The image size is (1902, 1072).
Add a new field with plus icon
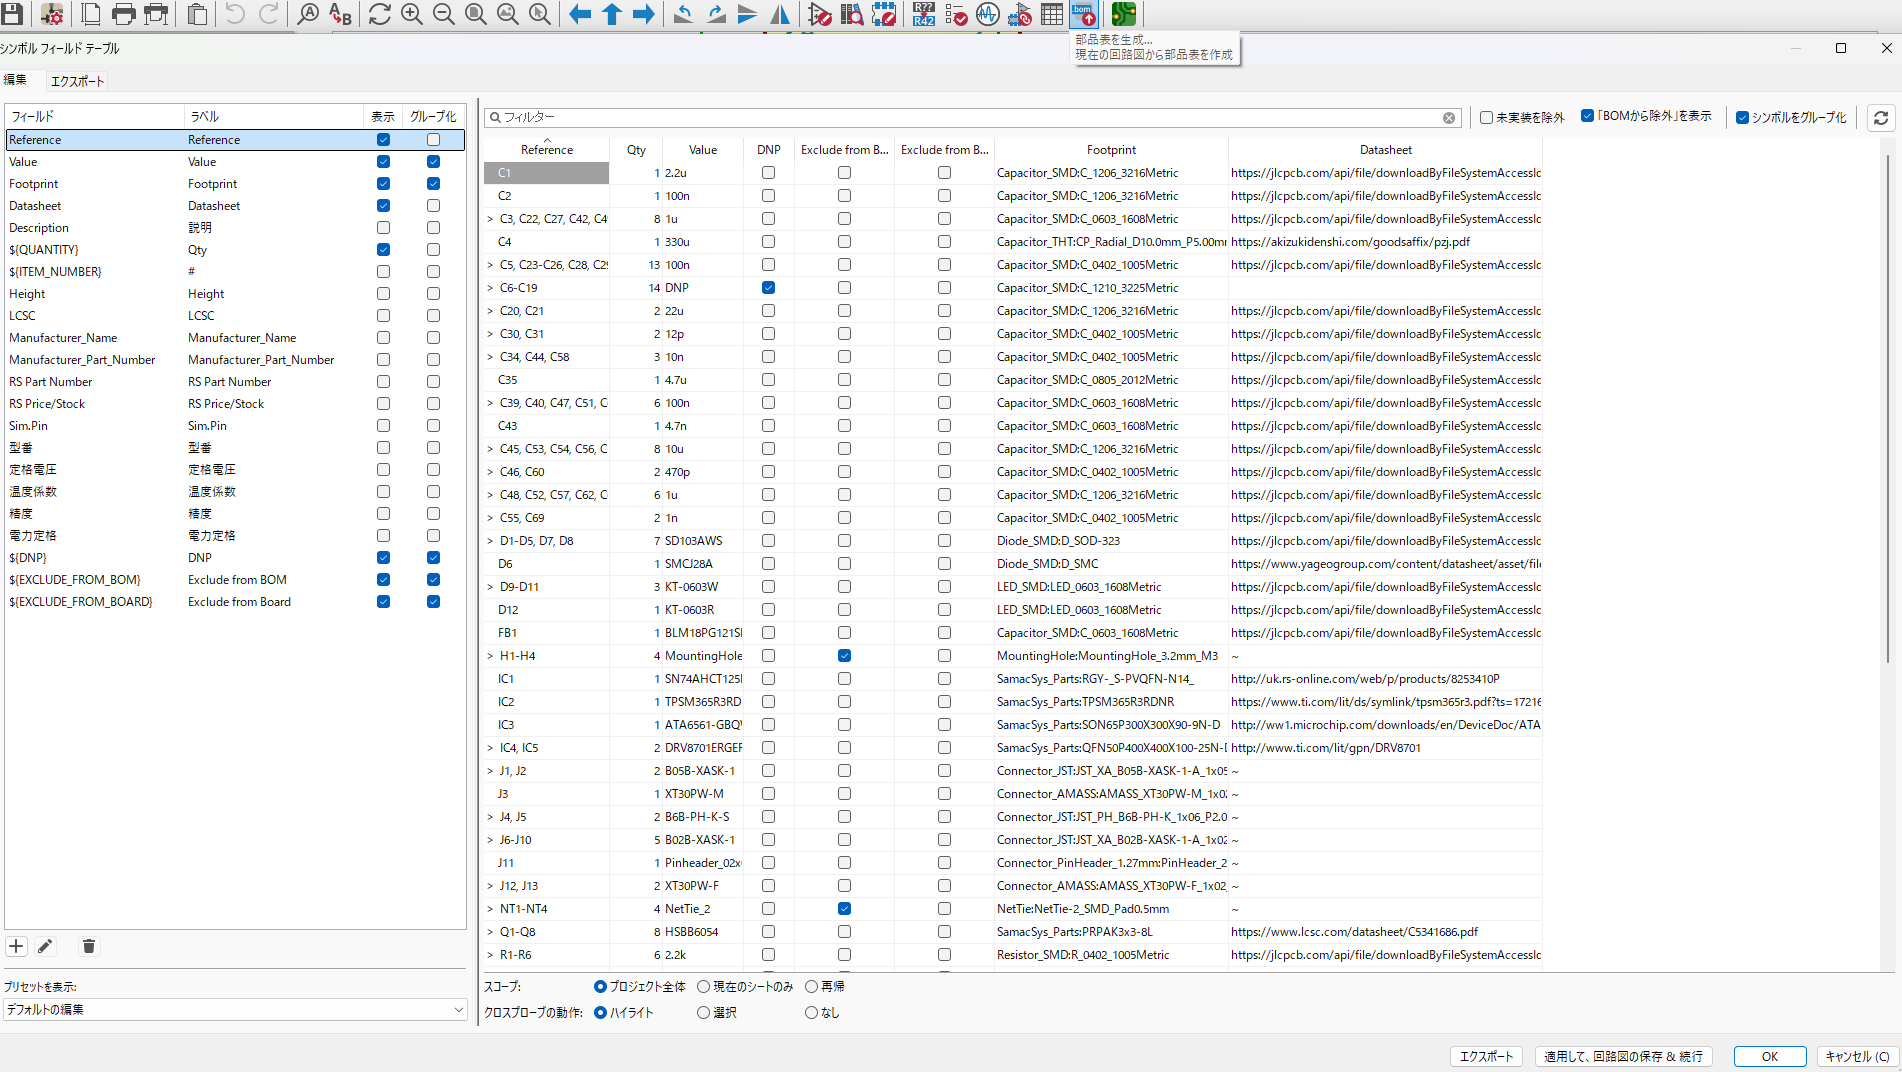16,946
